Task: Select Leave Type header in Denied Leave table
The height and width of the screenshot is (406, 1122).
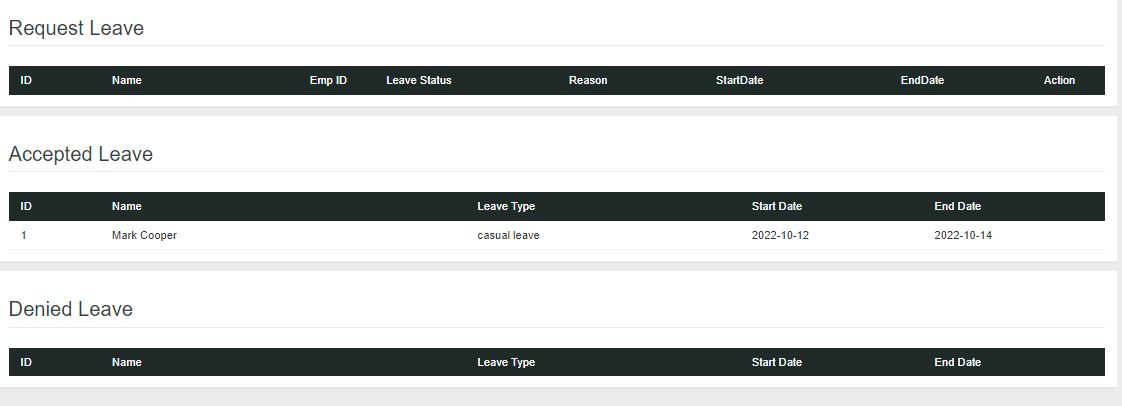Action: (506, 363)
